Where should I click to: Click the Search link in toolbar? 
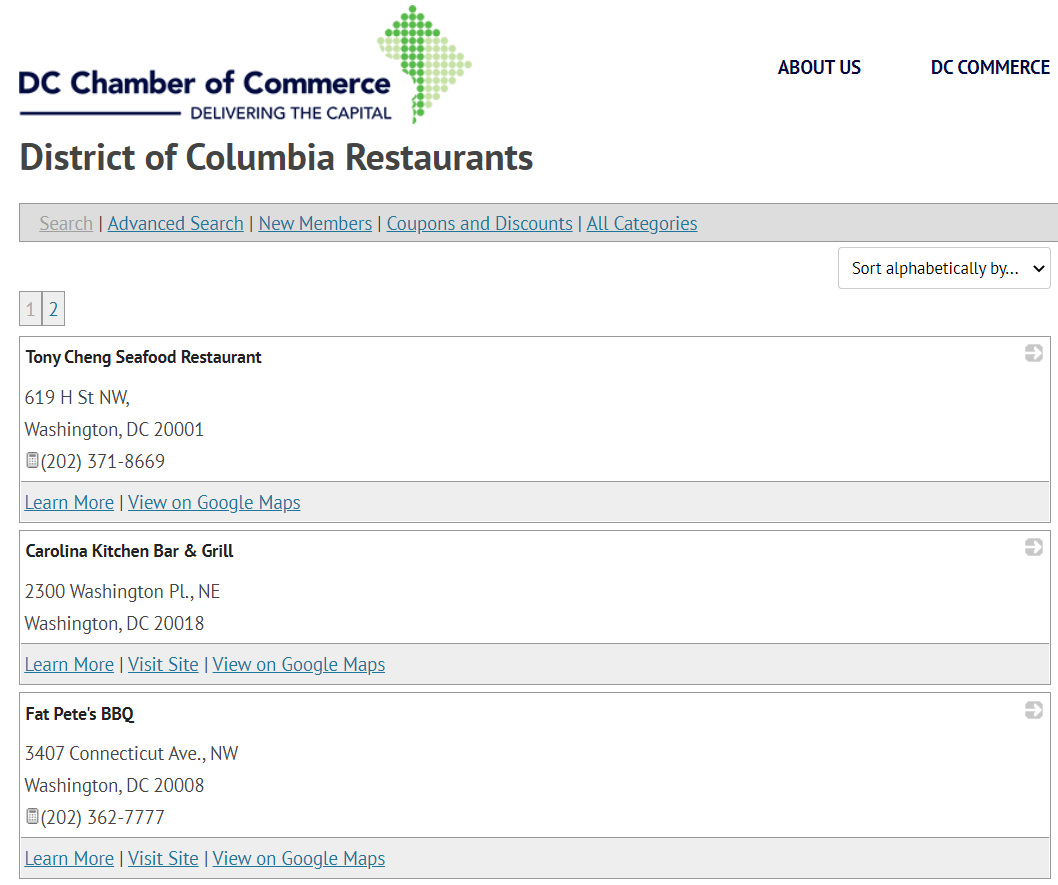(x=66, y=223)
